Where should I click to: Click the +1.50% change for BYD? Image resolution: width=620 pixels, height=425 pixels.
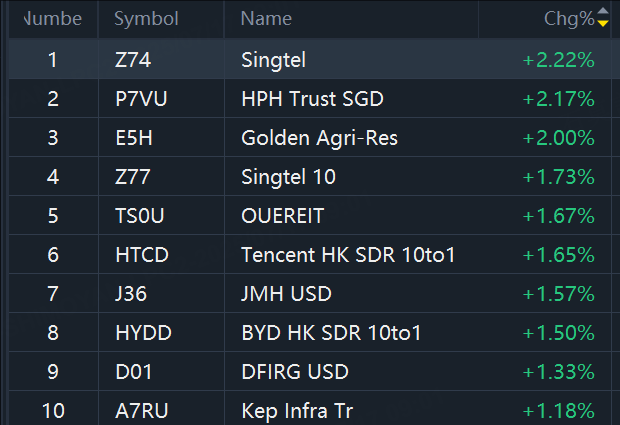coord(558,333)
